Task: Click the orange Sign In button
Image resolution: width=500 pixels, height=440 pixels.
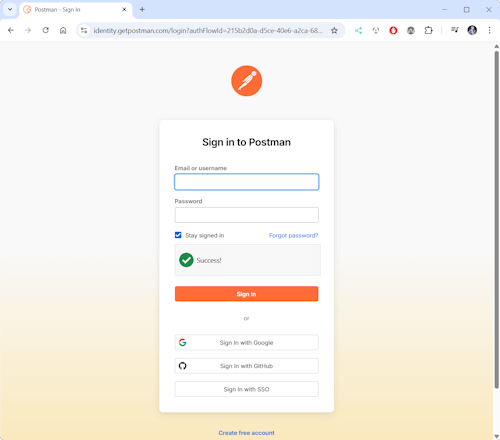Action: [x=247, y=294]
